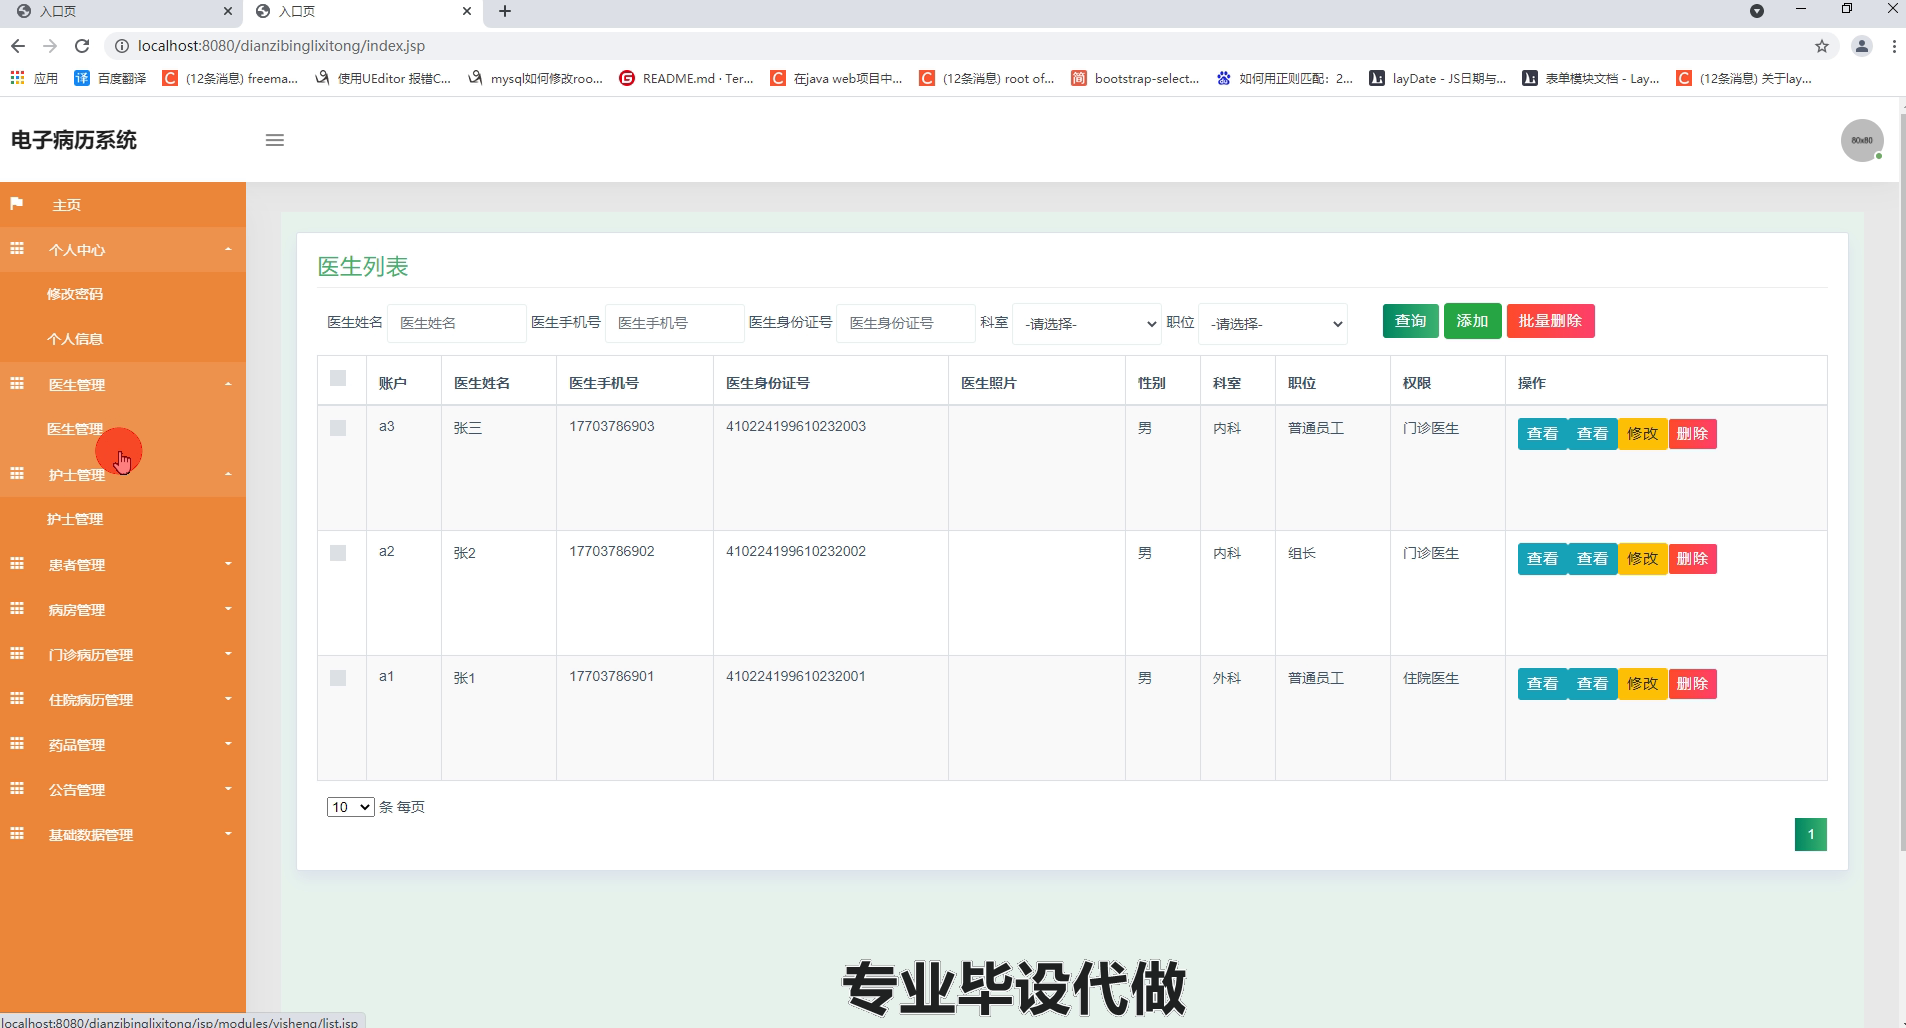
Task: Open 个人信息 in the sidebar
Action: pos(75,339)
